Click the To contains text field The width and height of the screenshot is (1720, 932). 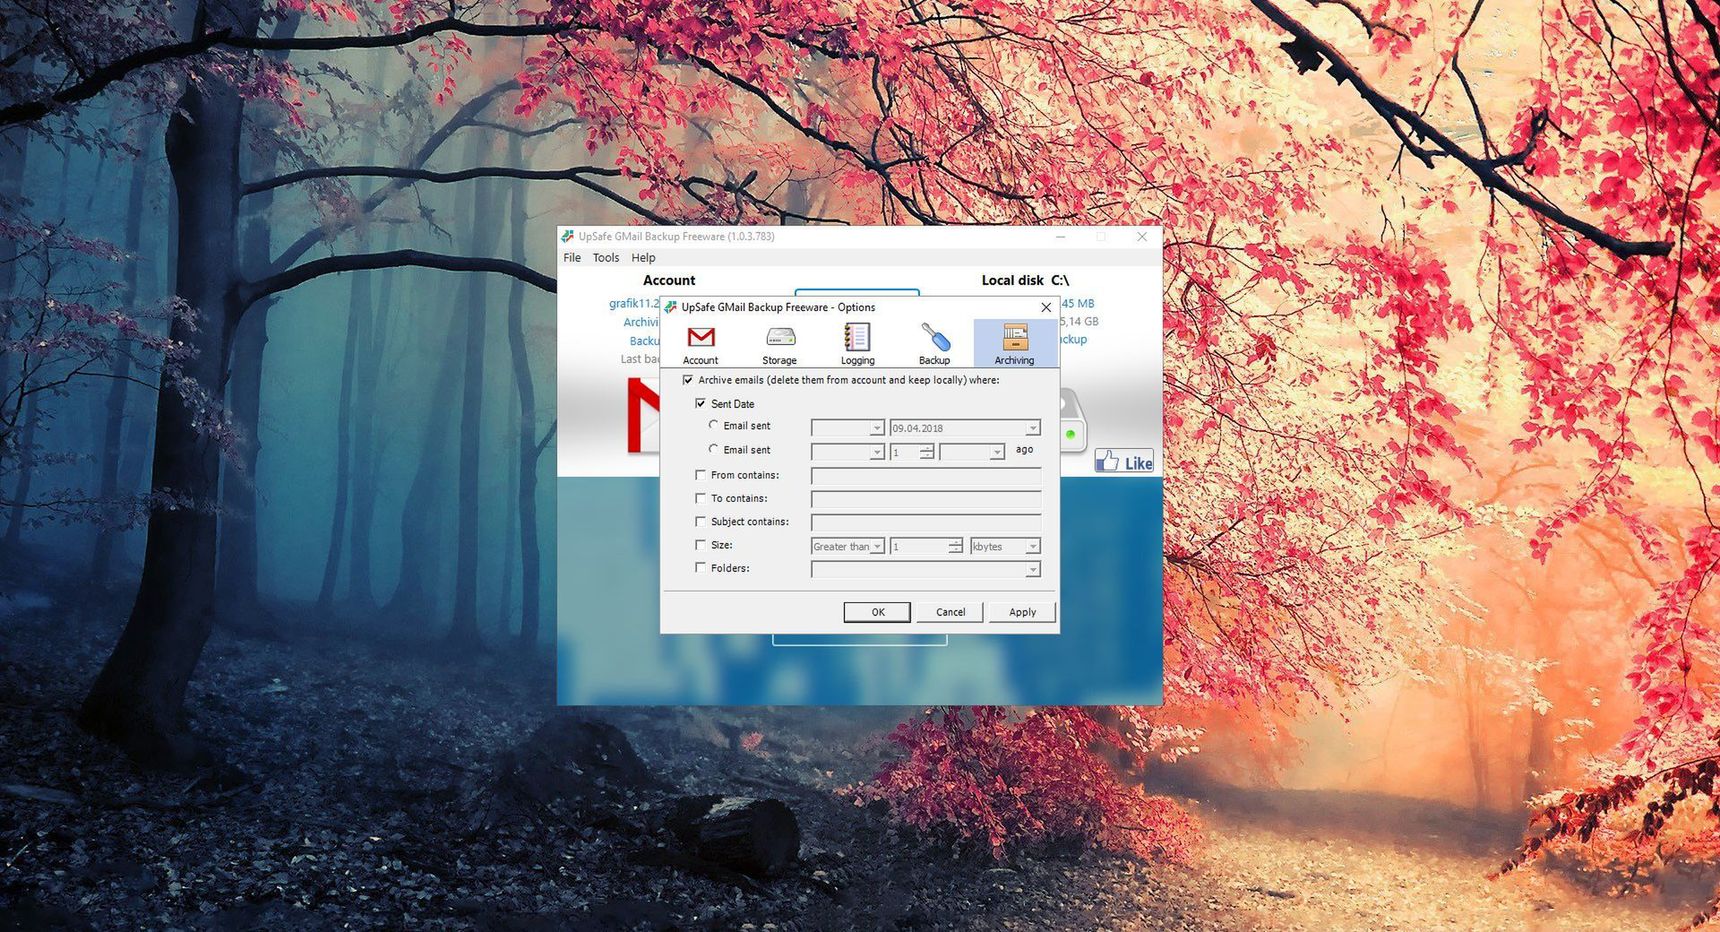pos(926,499)
